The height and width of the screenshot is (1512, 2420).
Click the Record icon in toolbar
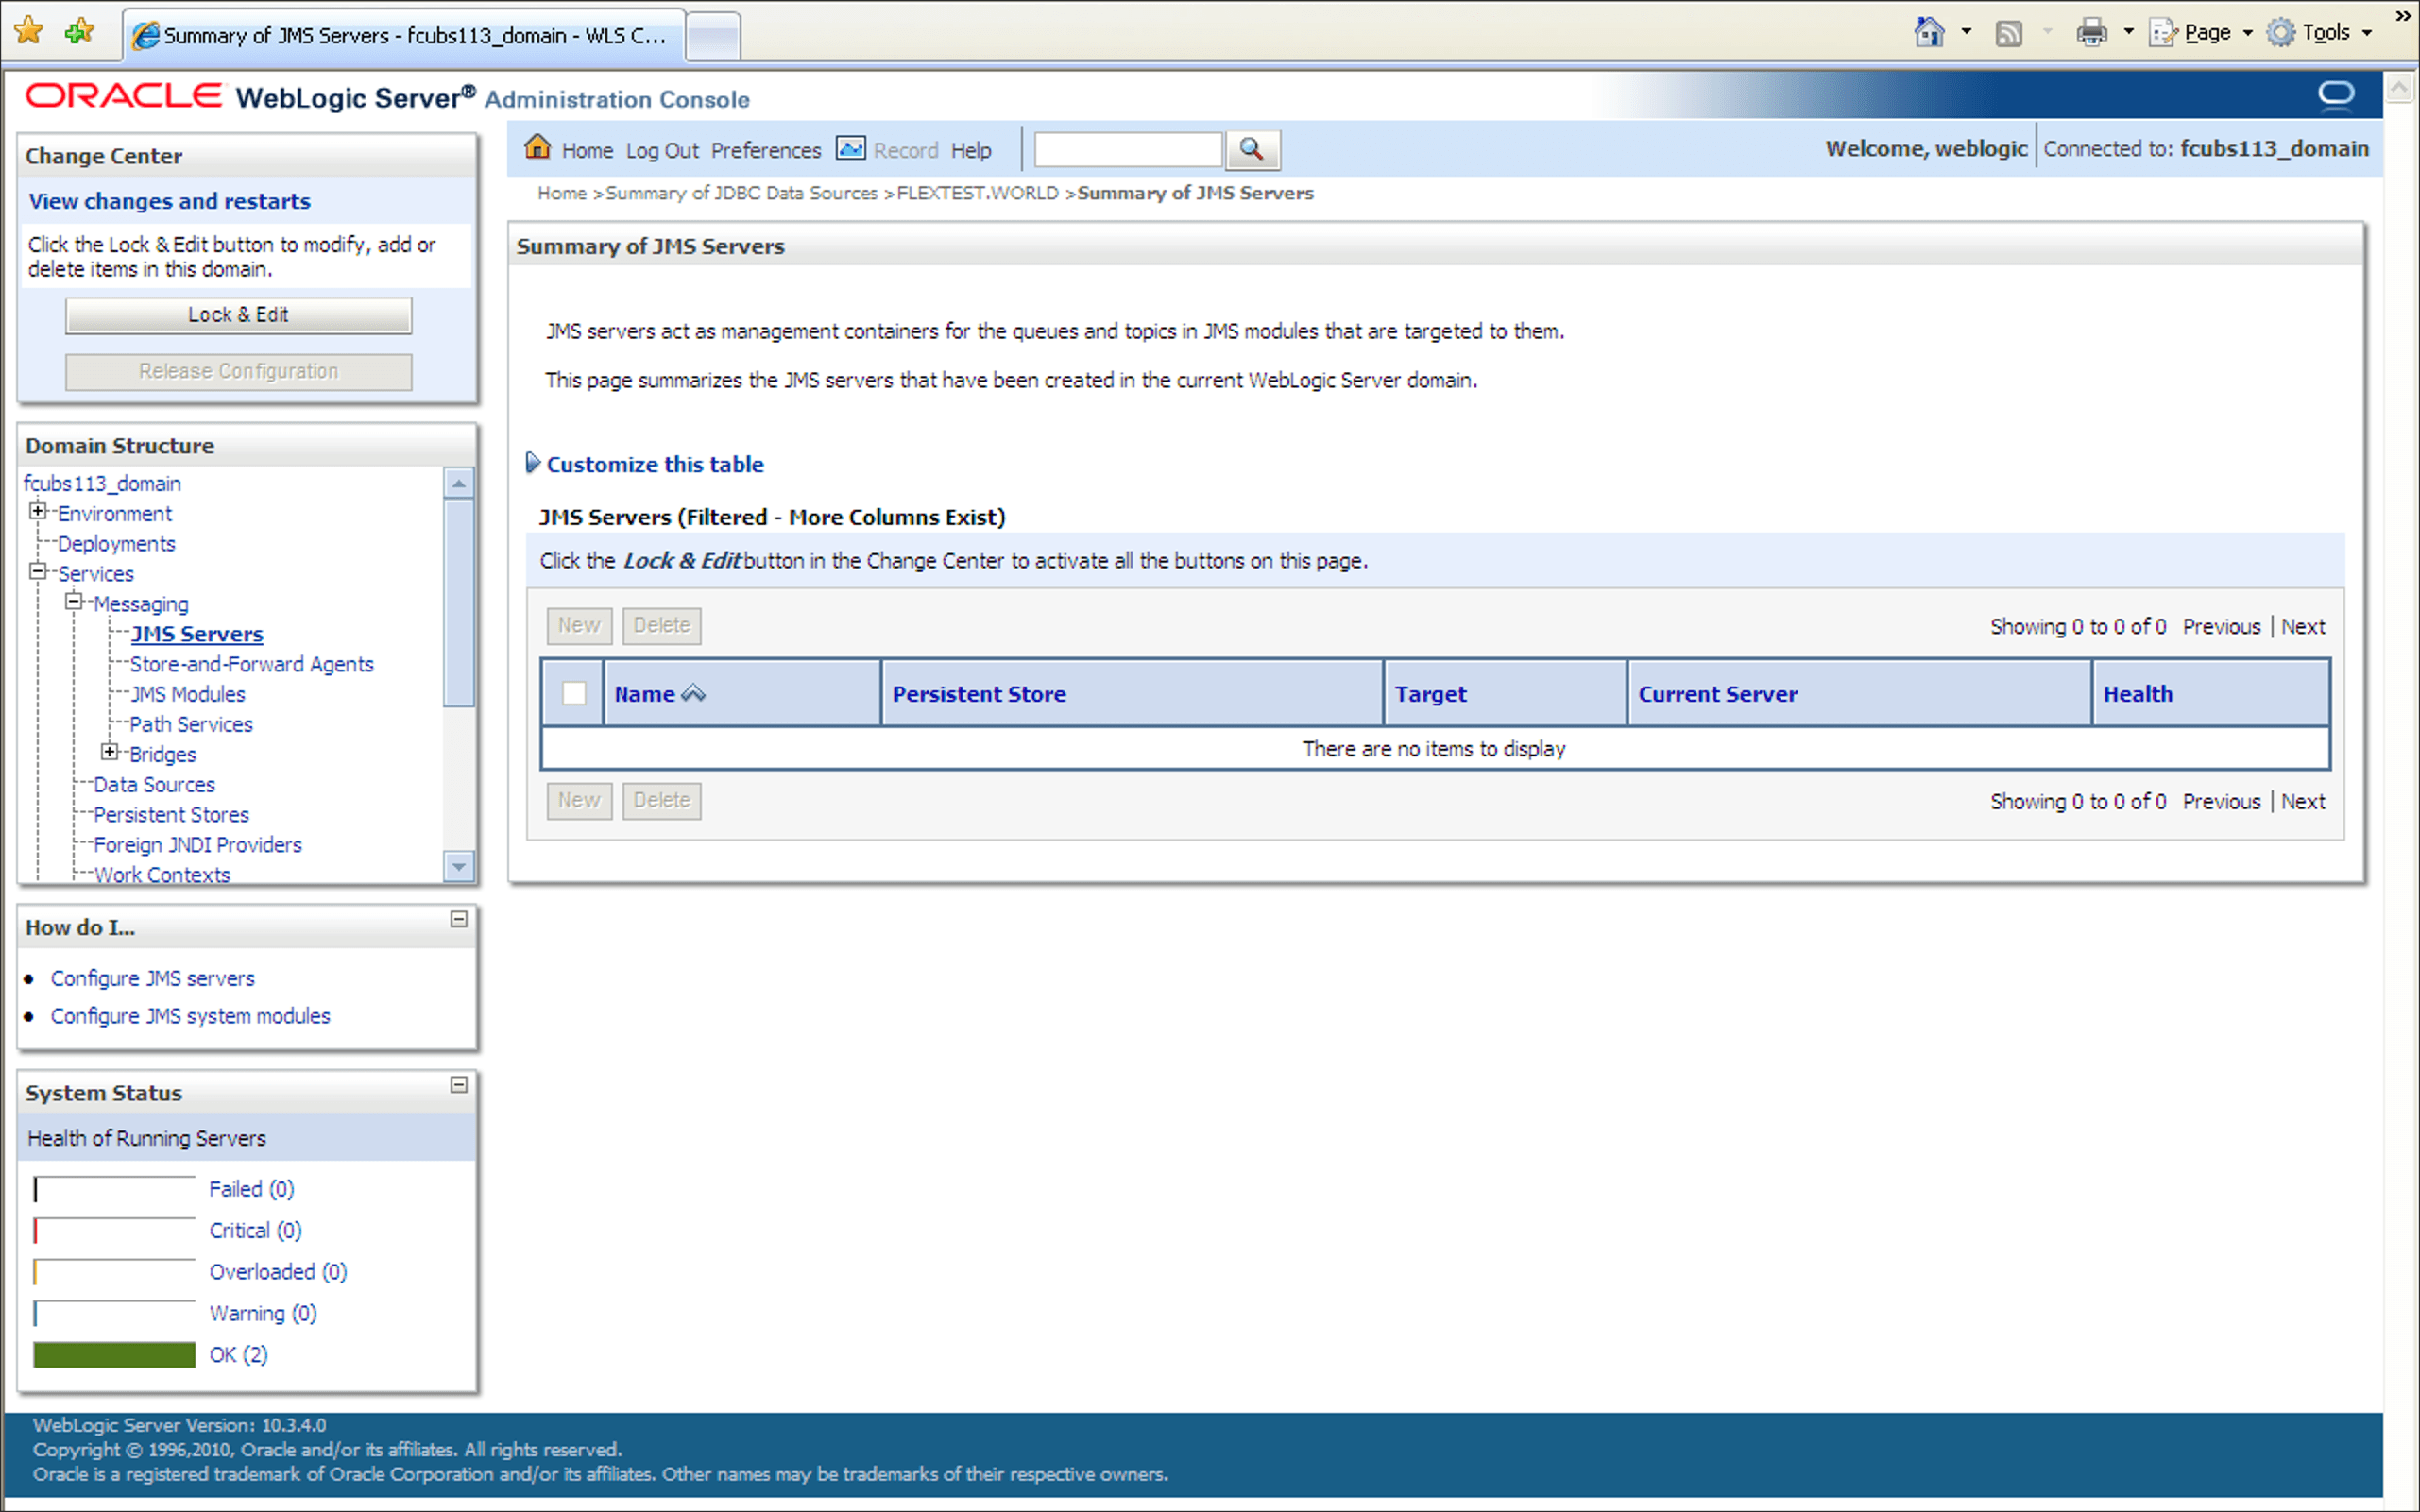[x=850, y=149]
